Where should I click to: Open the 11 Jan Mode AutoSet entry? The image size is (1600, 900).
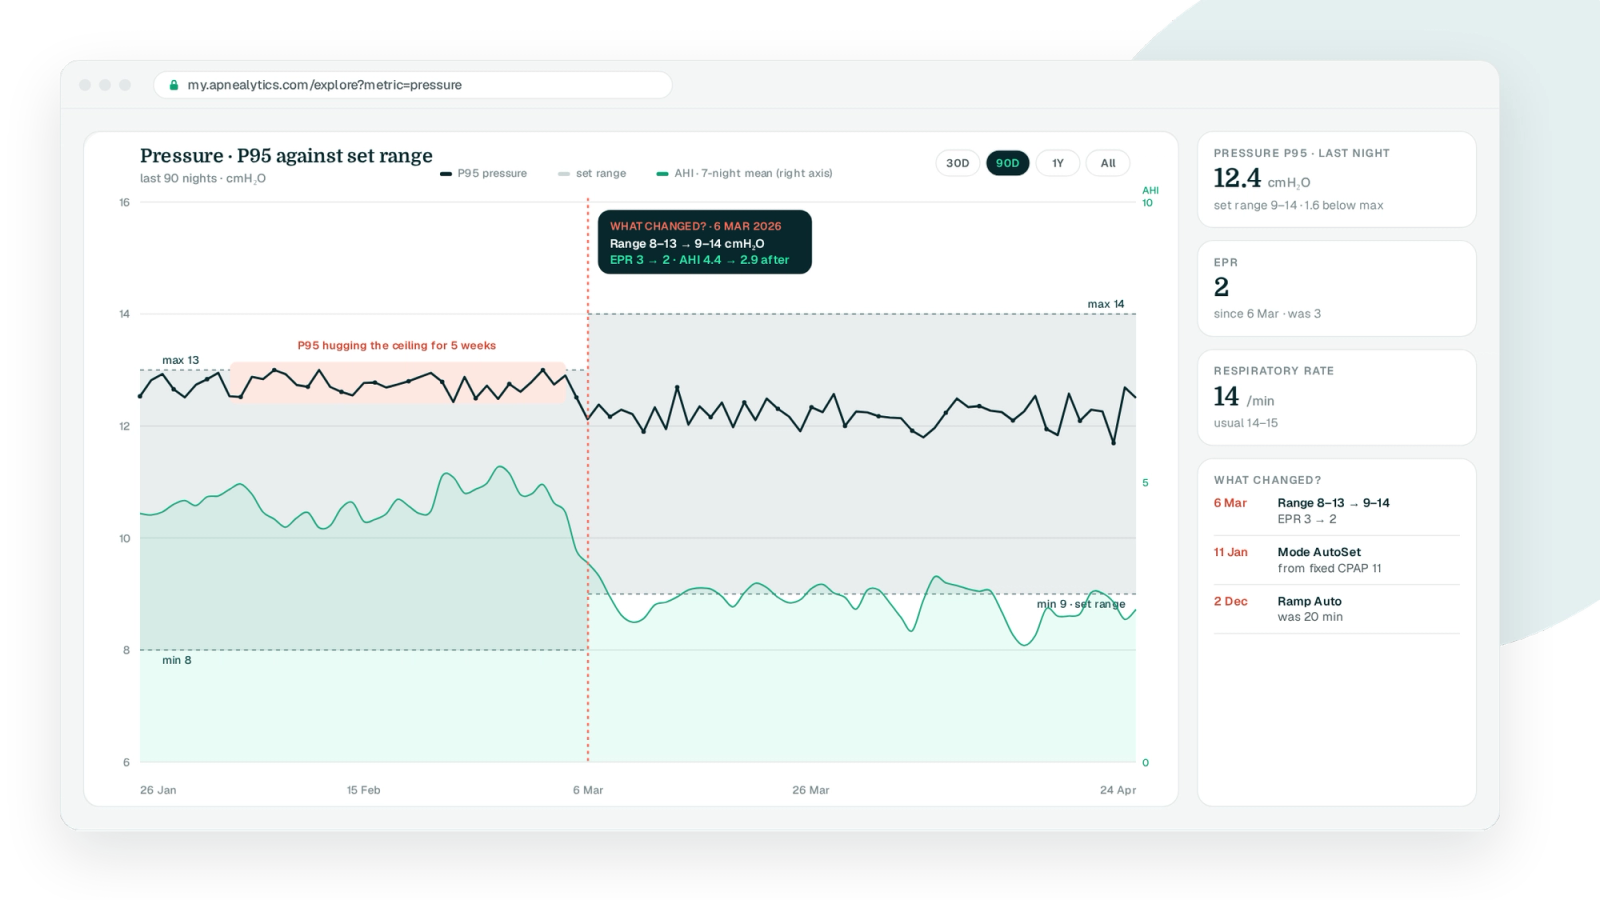click(1336, 560)
